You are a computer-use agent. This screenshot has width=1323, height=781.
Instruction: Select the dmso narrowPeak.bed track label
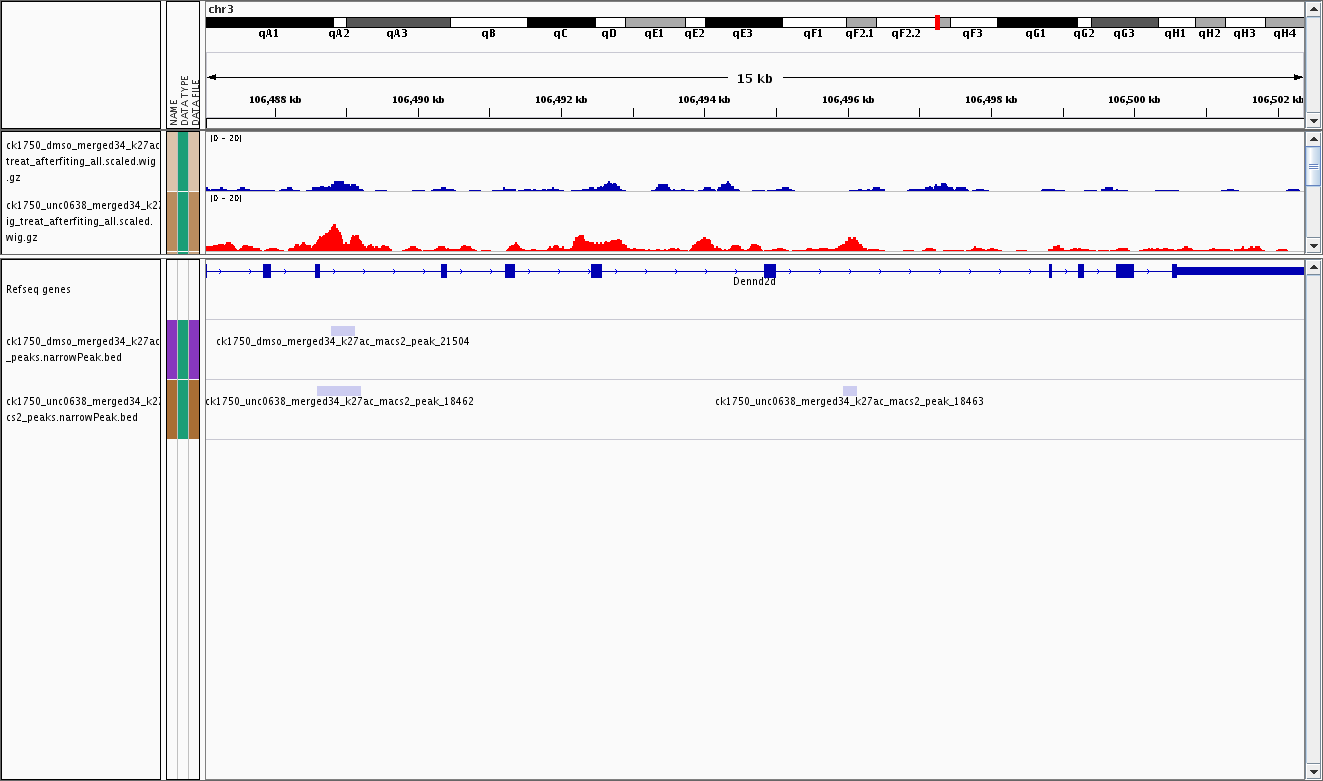[82, 349]
